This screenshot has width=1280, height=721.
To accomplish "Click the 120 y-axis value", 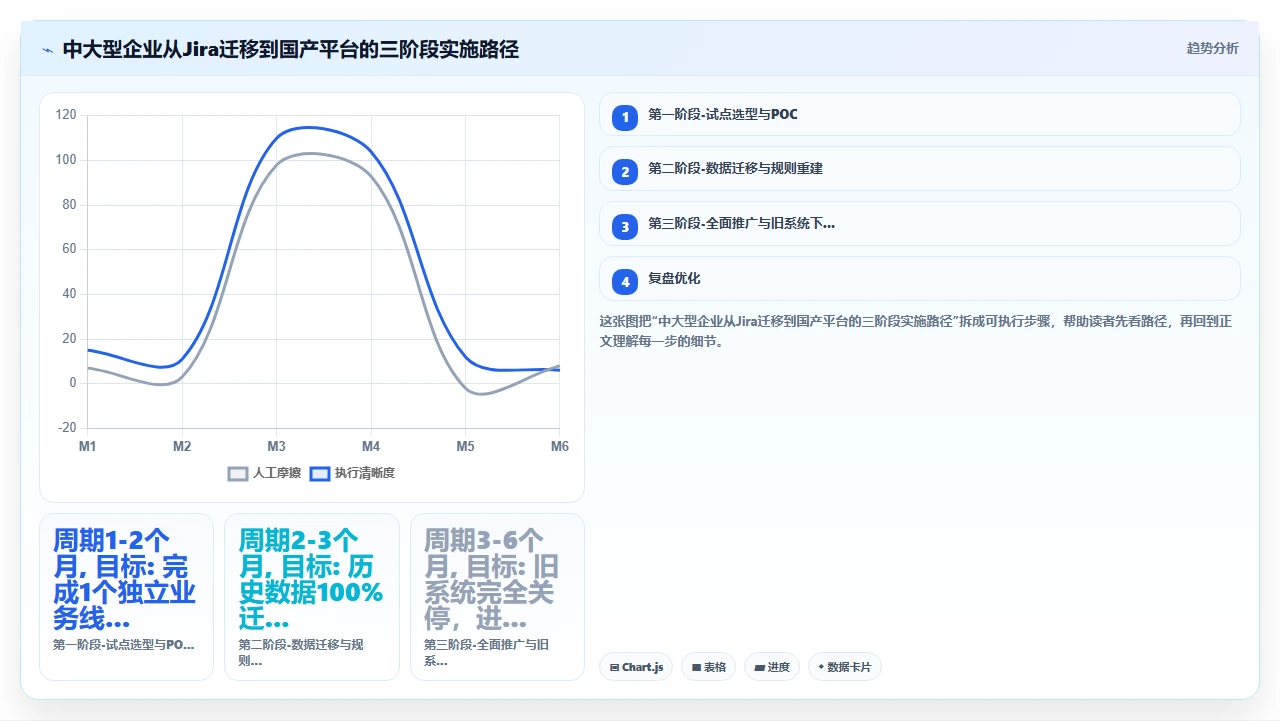I will coord(66,115).
